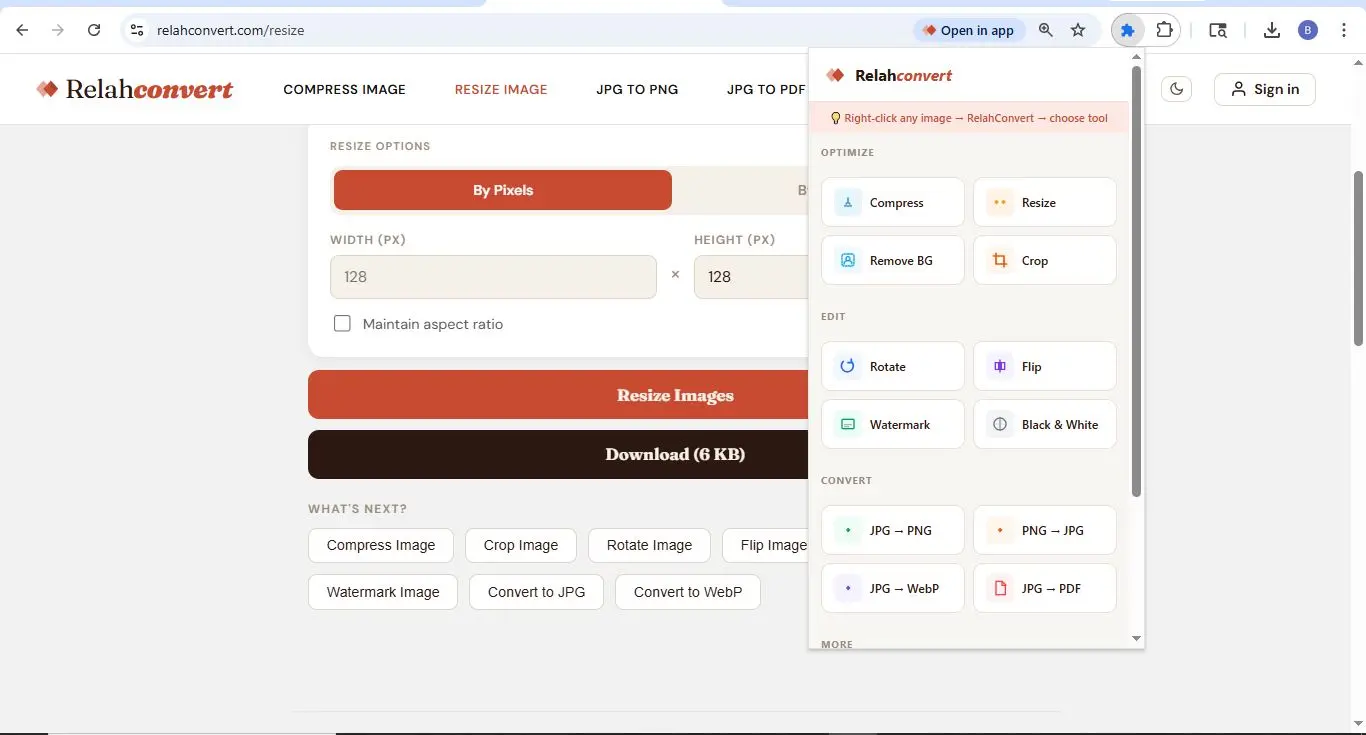Open the tab search icon
This screenshot has width=1366, height=735.
[x=1218, y=30]
